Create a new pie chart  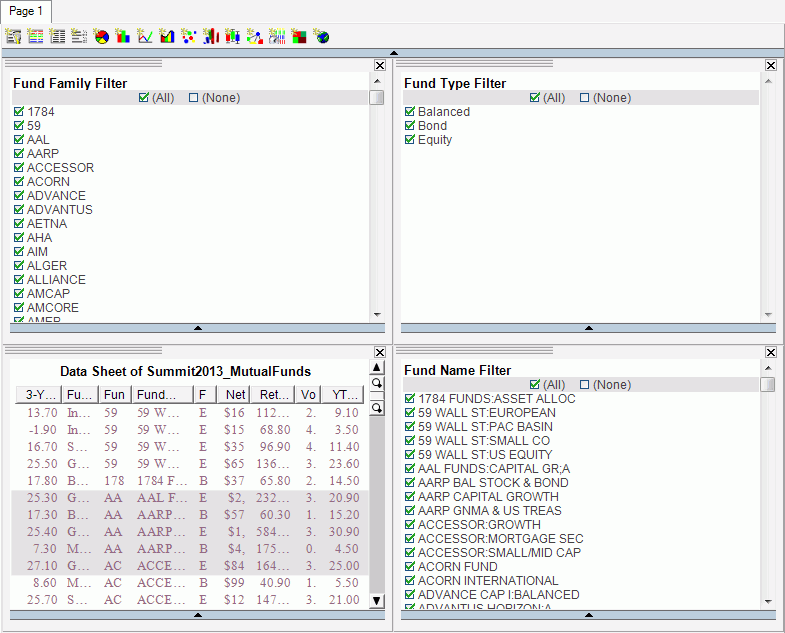coord(101,37)
